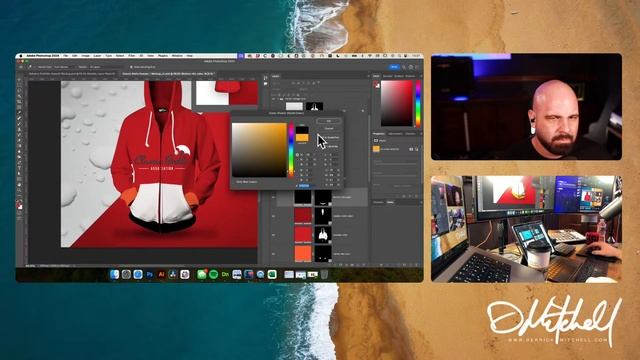This screenshot has height=360, width=640.
Task: Click the pixel layer filter icon
Action: pyautogui.click(x=293, y=83)
